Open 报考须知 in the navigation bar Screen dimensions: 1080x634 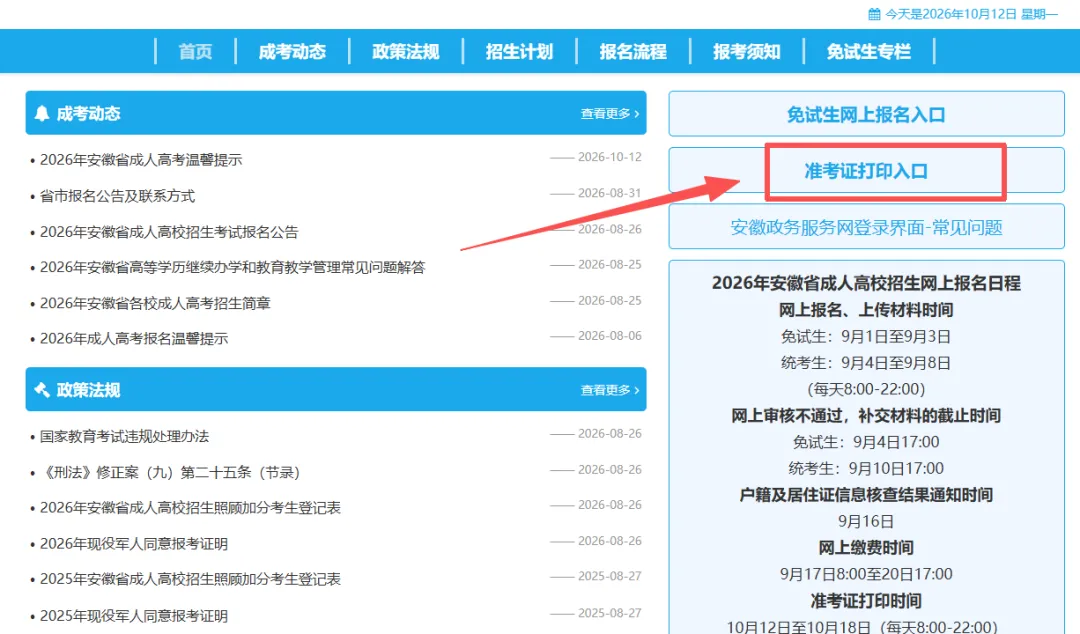pyautogui.click(x=747, y=52)
